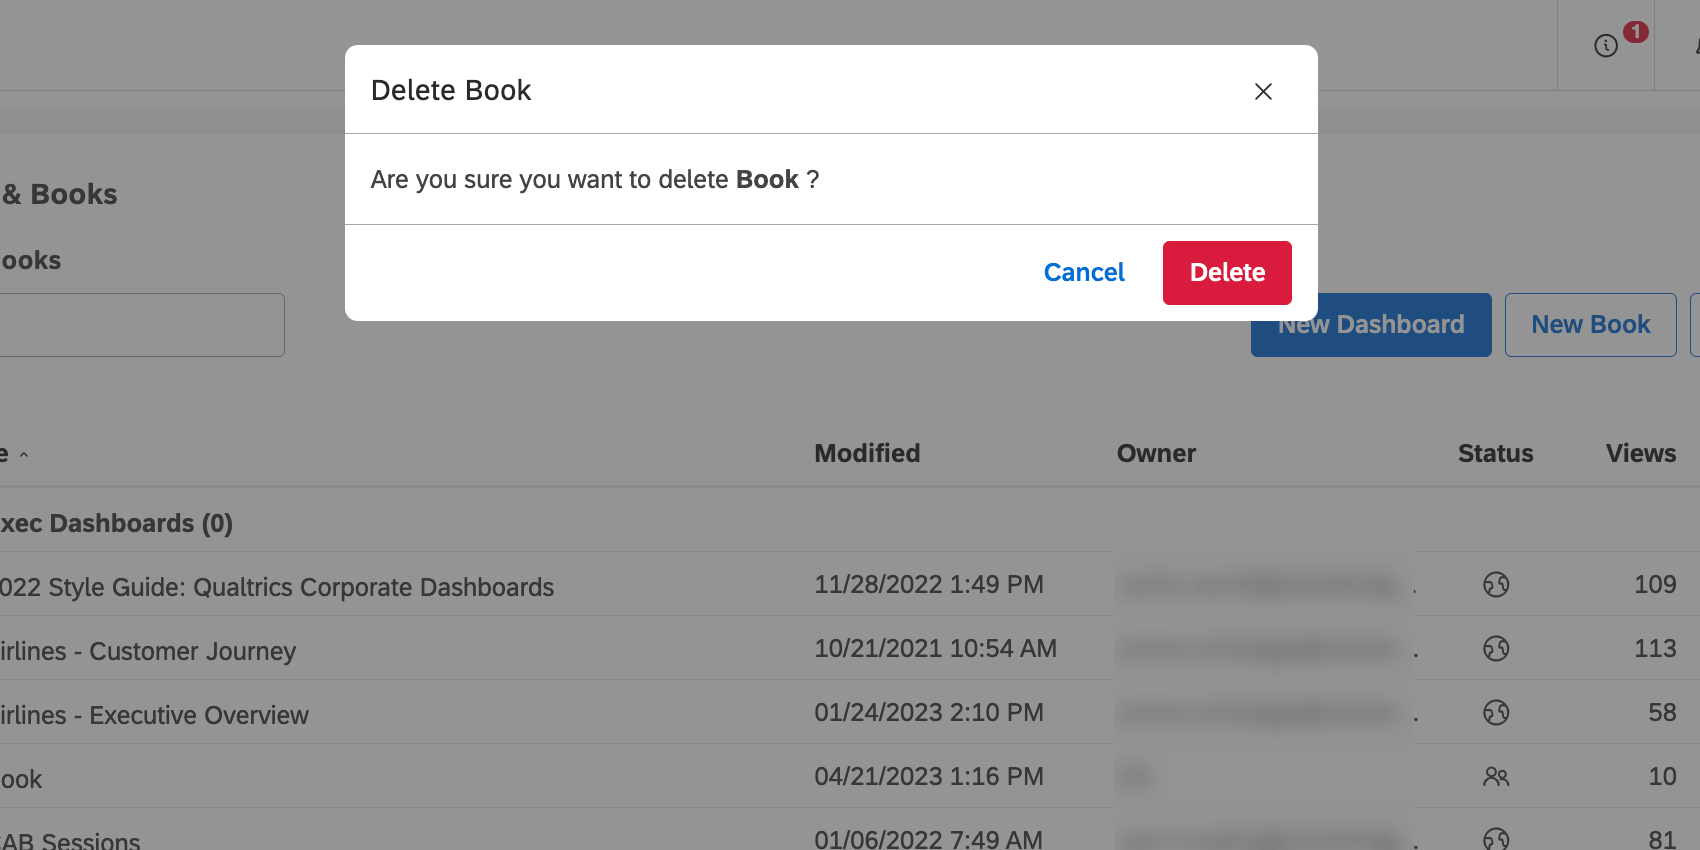Toggle the name column sort arrow

tap(23, 455)
